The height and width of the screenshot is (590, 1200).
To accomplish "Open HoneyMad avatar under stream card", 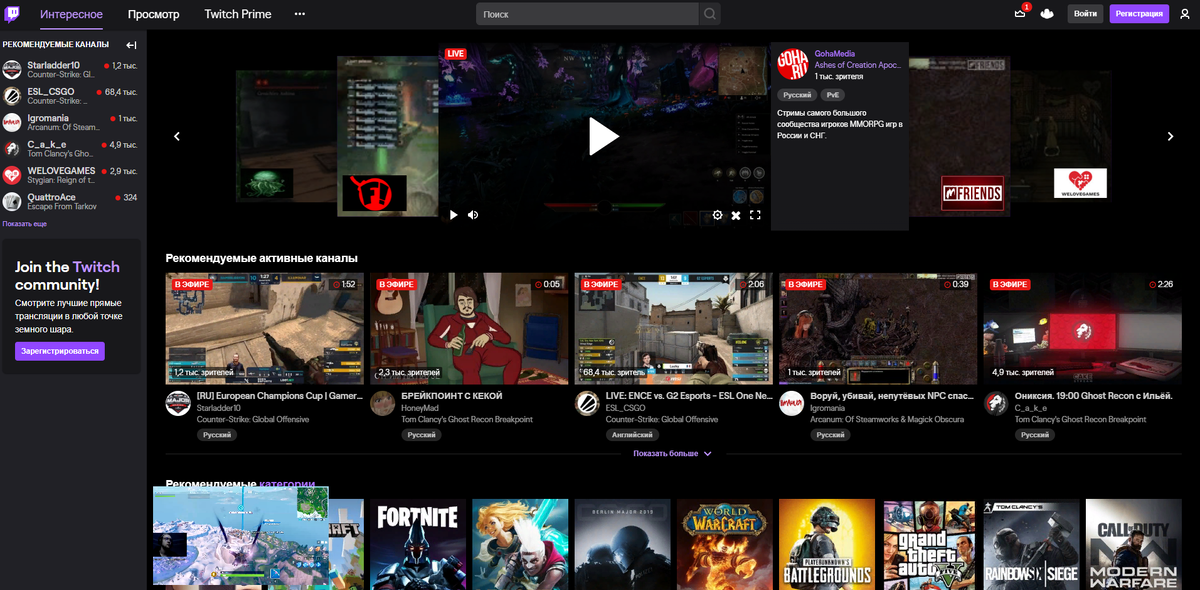I will click(x=382, y=403).
